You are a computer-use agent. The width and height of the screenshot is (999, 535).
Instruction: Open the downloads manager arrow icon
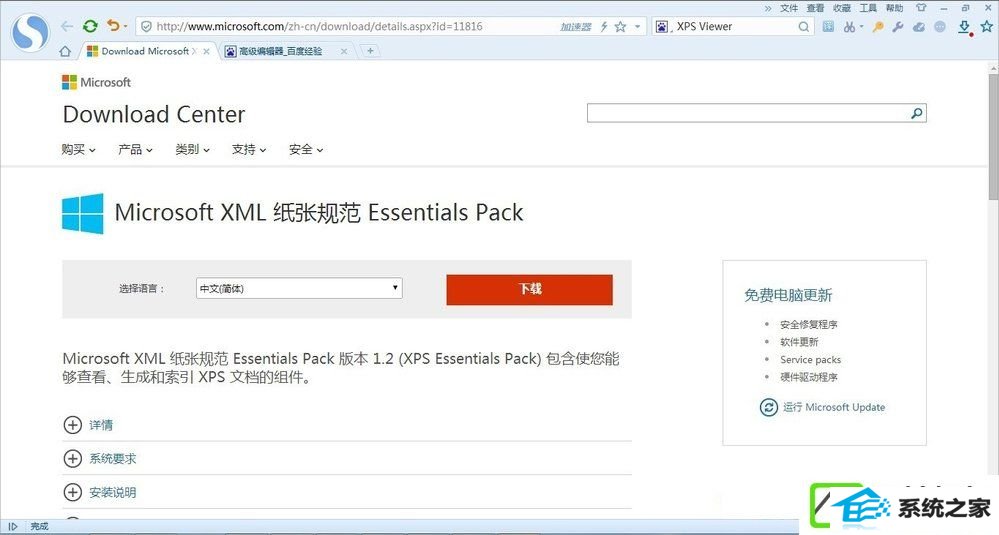[964, 26]
